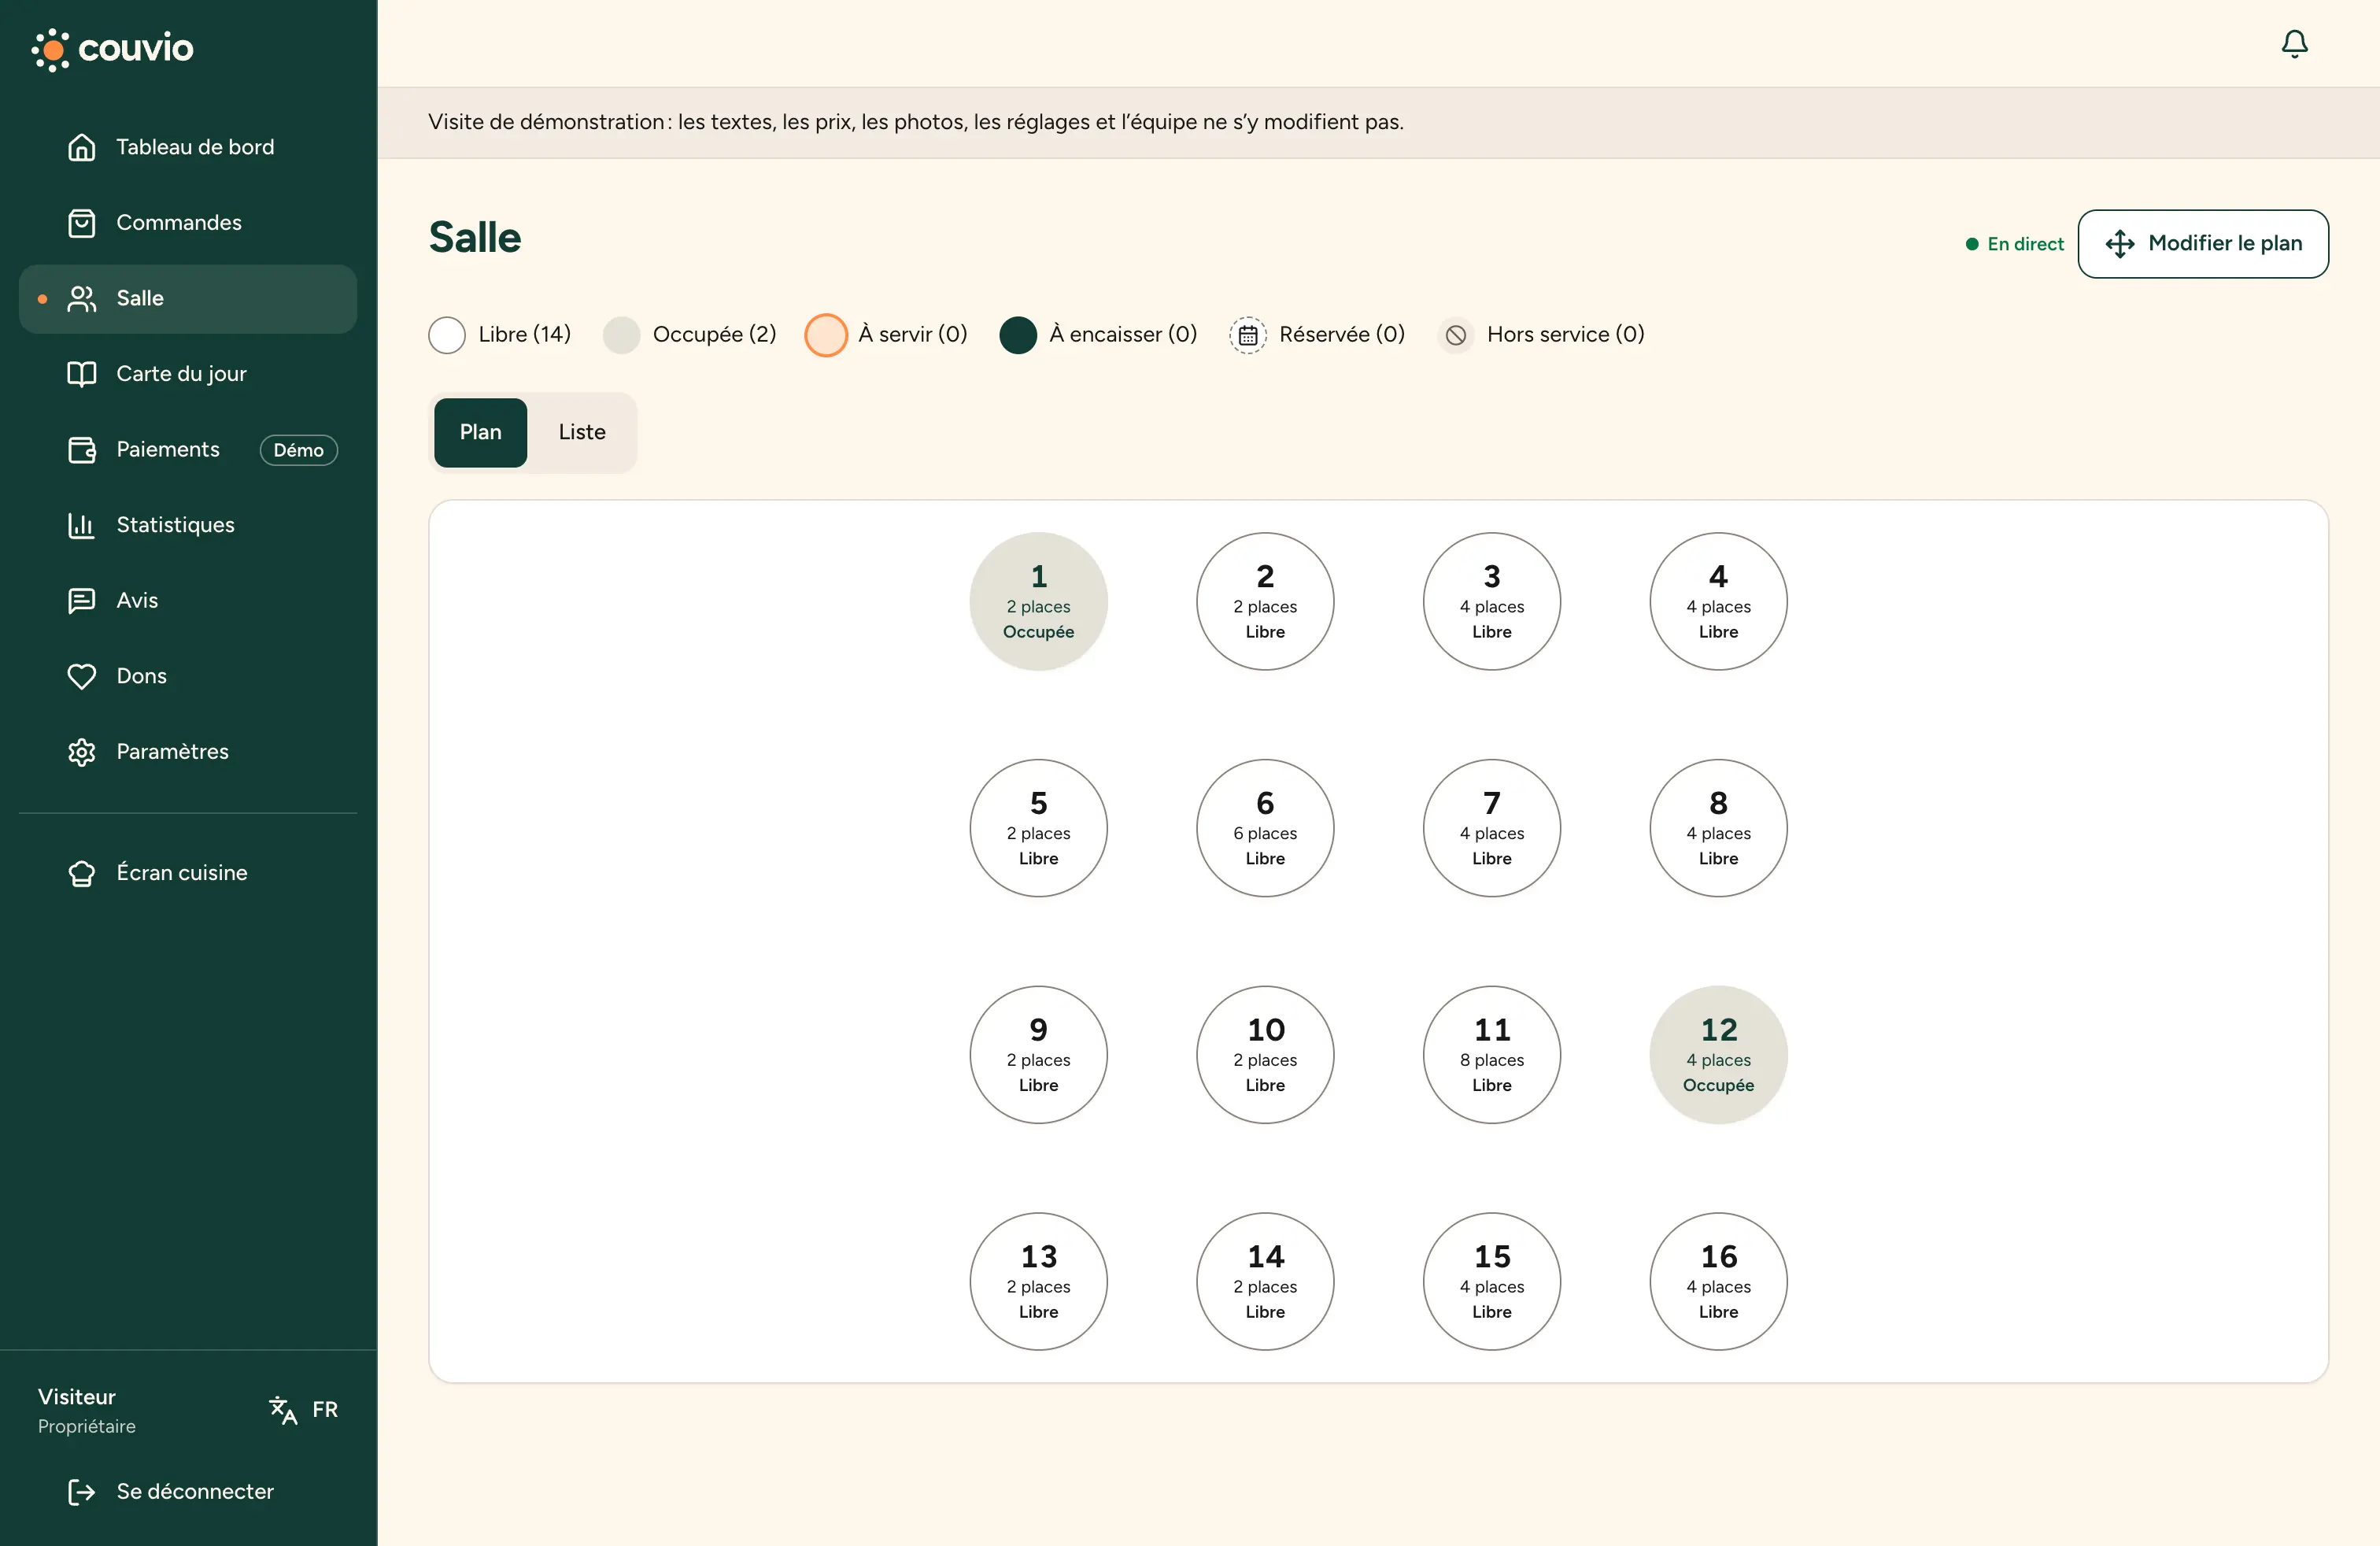Select the Plan view tab
This screenshot has height=1546, width=2380.
click(x=480, y=432)
